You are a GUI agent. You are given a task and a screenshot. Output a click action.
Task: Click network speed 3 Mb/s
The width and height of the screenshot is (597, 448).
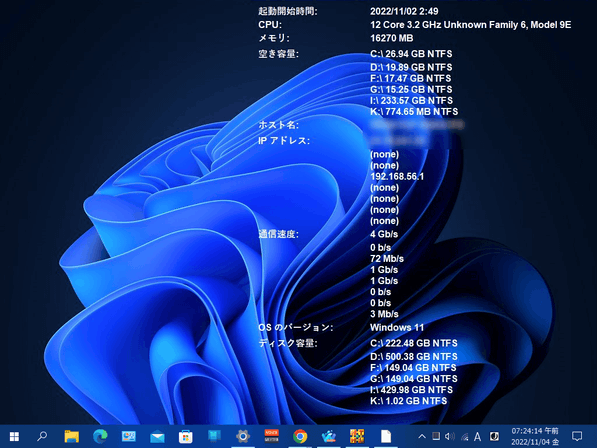pyautogui.click(x=384, y=314)
